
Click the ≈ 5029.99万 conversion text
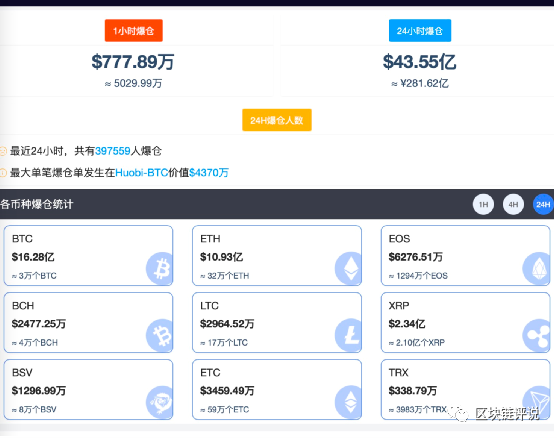coord(133,83)
